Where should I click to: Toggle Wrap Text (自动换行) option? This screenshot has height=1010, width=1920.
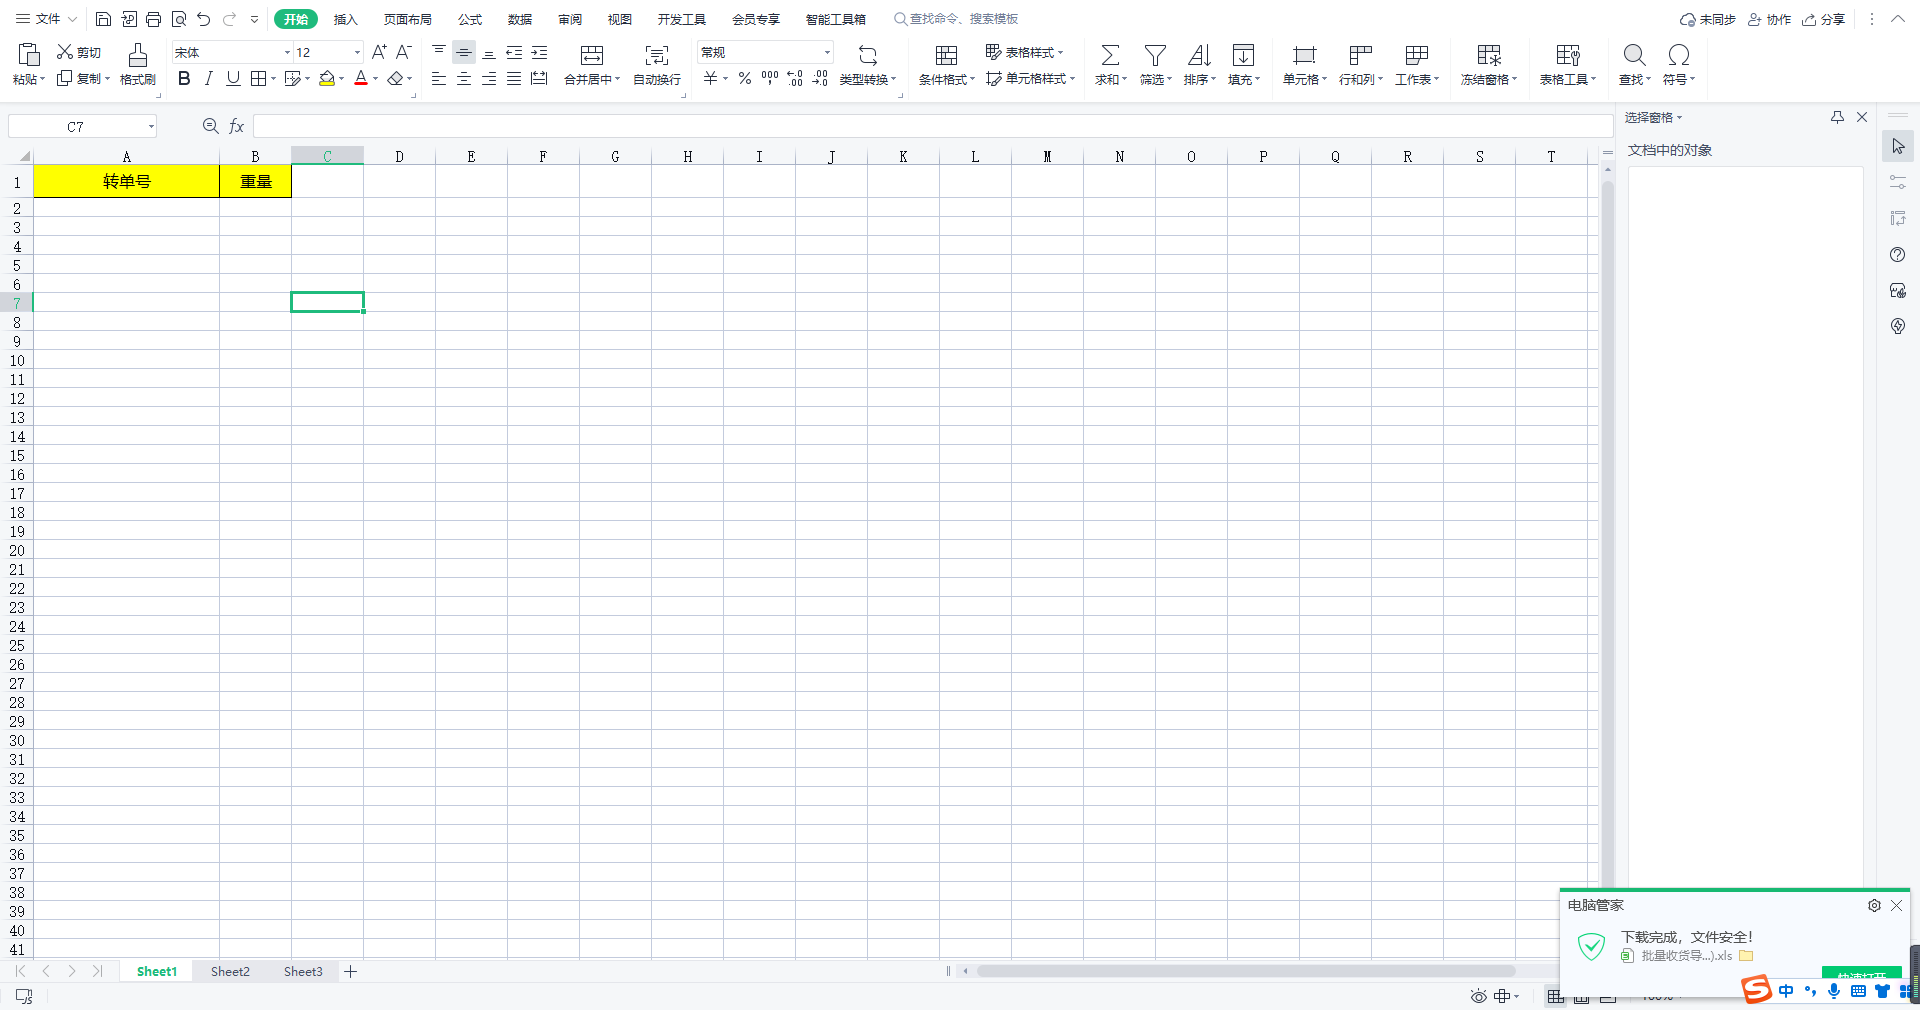point(656,55)
